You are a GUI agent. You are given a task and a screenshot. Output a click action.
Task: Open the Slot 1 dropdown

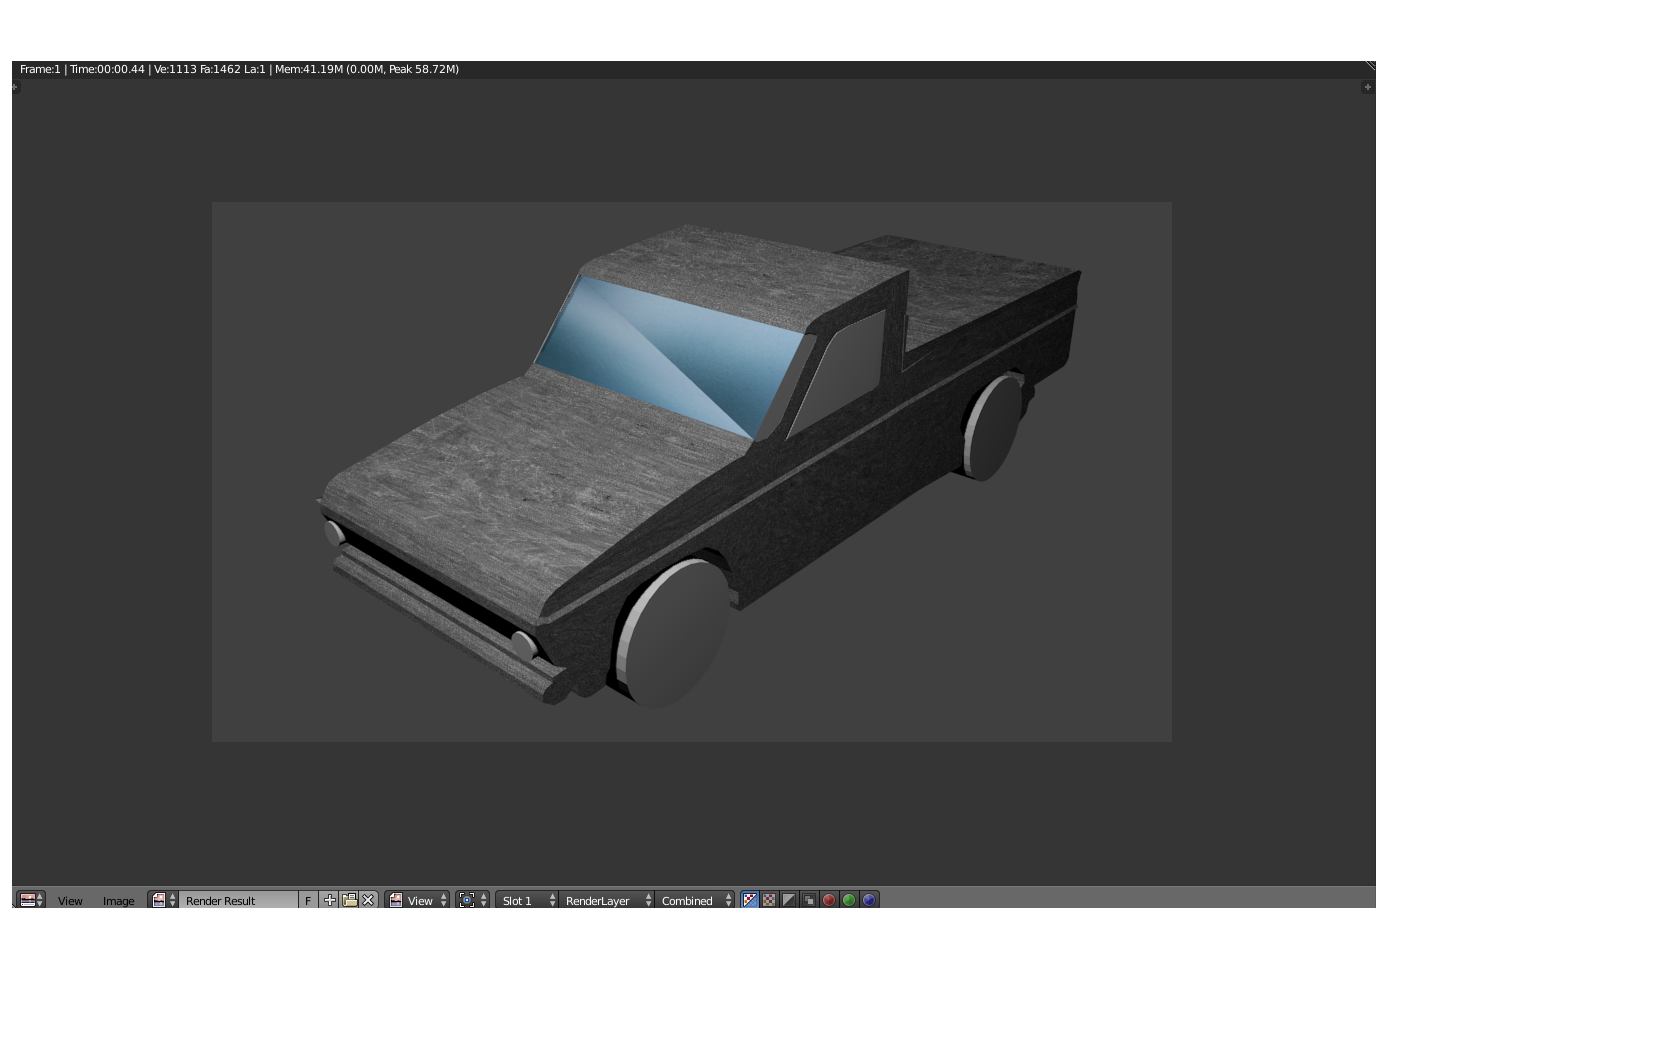[527, 900]
